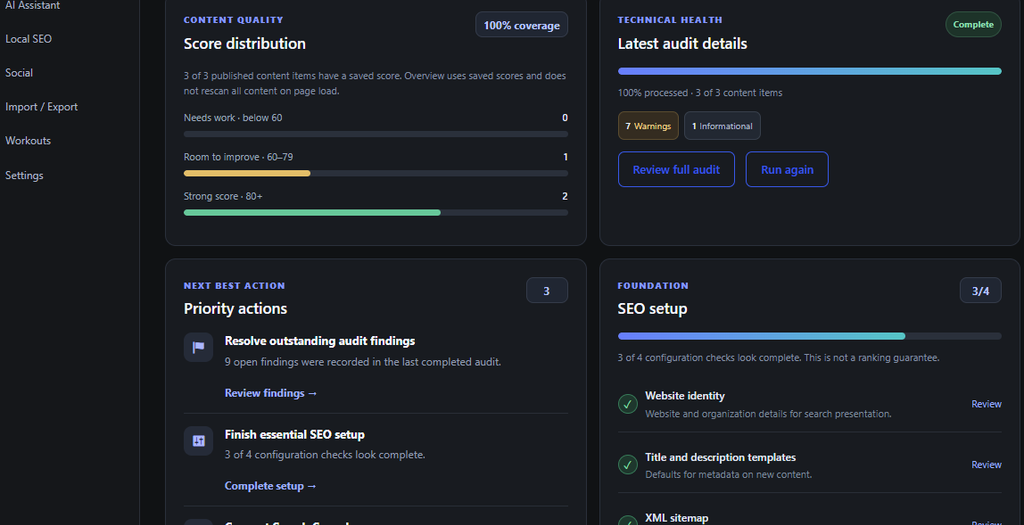Open Settings in the sidebar
The width and height of the screenshot is (1024, 525).
[x=24, y=175]
